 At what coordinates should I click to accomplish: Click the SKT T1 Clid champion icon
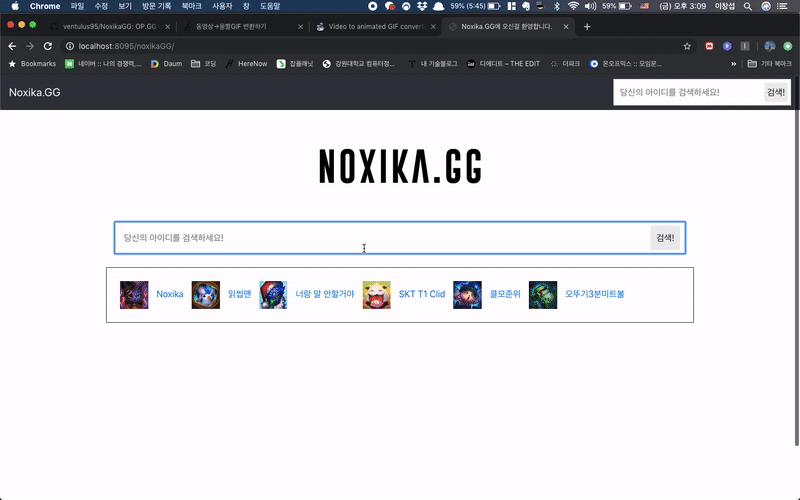(377, 294)
